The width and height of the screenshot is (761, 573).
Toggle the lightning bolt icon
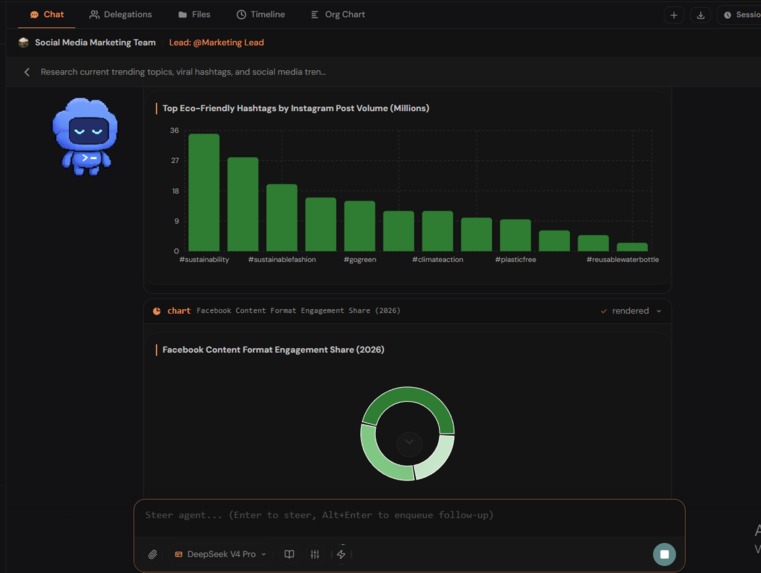point(341,554)
